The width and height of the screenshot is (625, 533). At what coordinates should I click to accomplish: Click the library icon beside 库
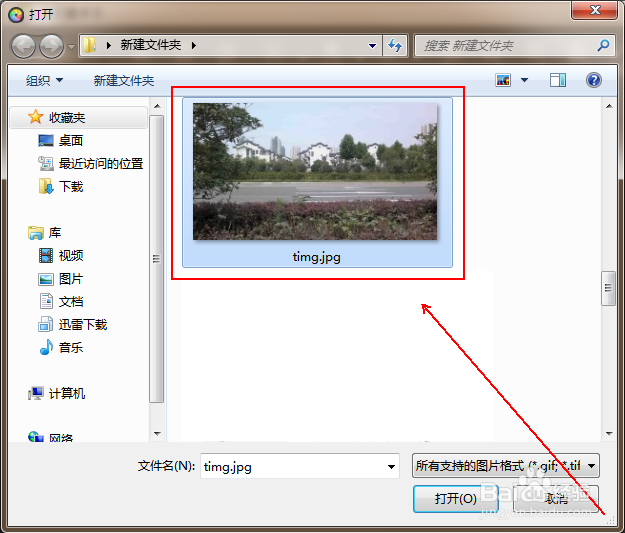[x=36, y=233]
